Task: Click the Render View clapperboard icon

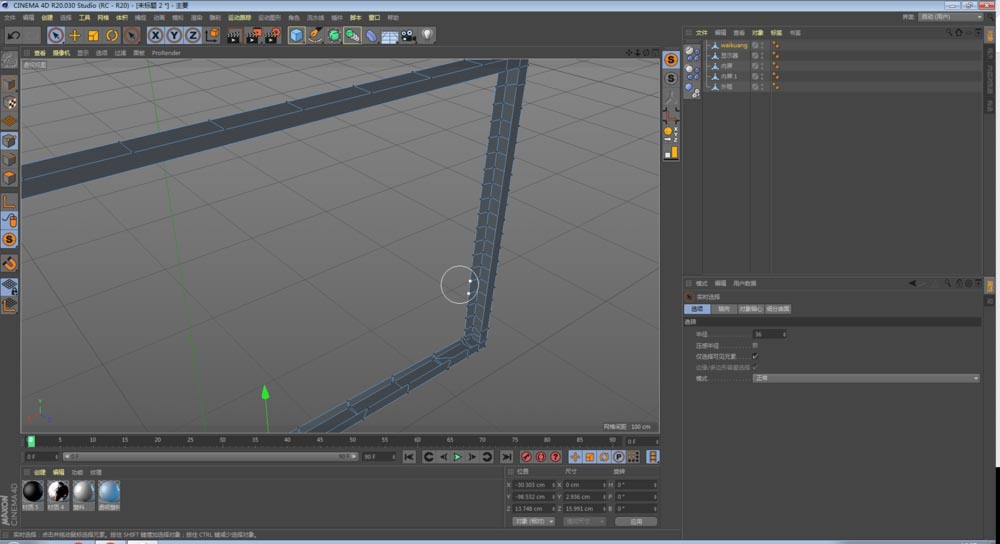Action: 233,36
